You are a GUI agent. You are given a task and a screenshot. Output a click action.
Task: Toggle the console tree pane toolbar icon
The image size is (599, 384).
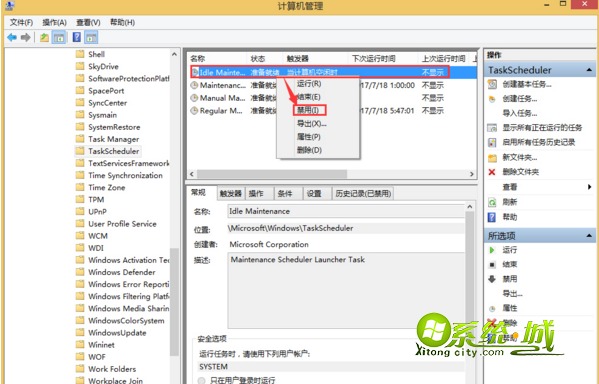pyautogui.click(x=58, y=37)
